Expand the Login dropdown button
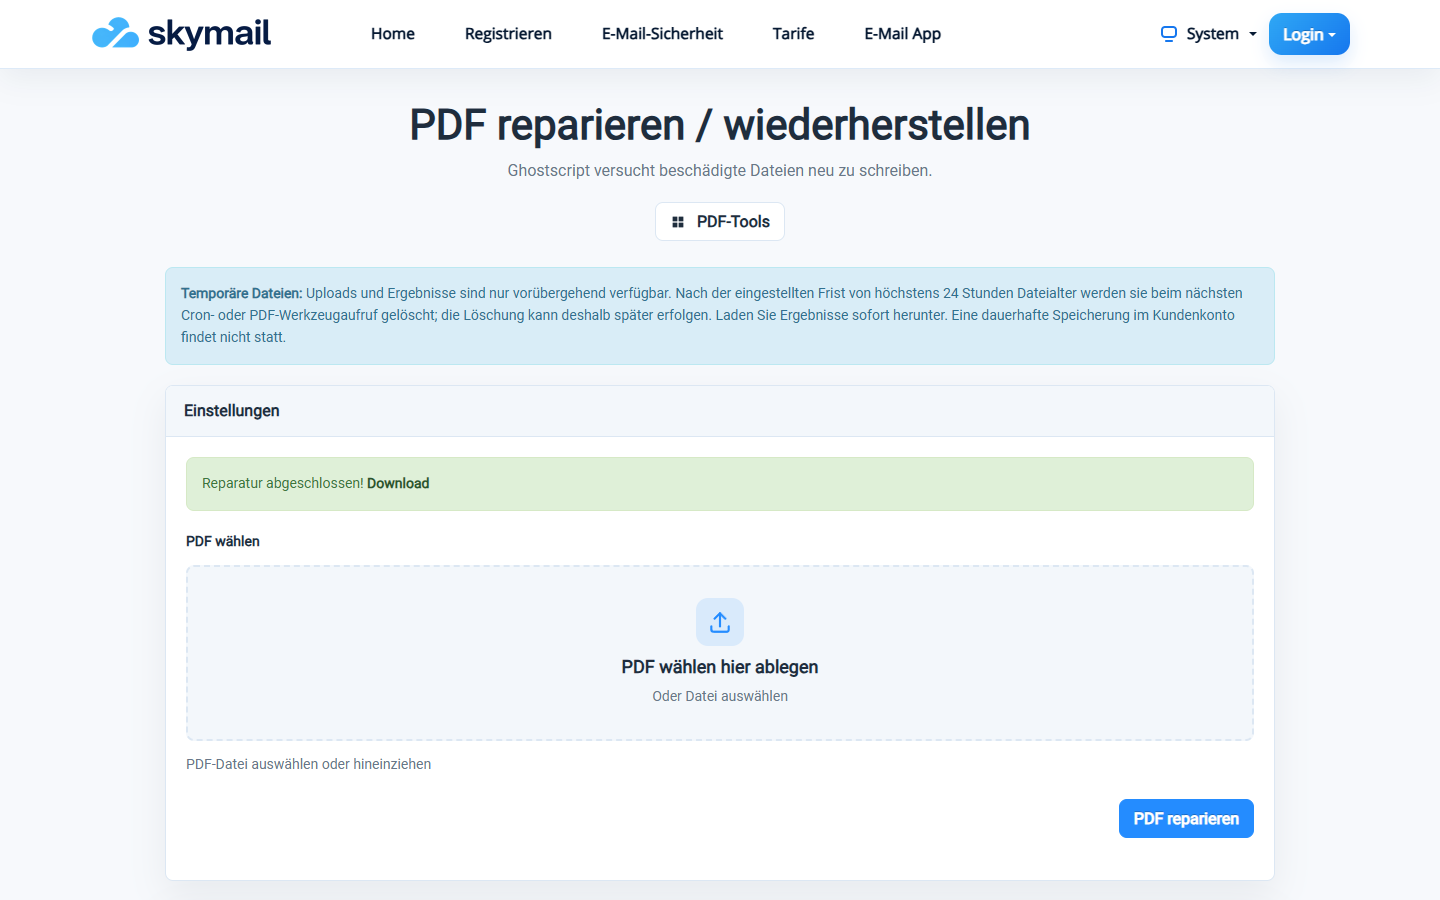 (x=1309, y=34)
